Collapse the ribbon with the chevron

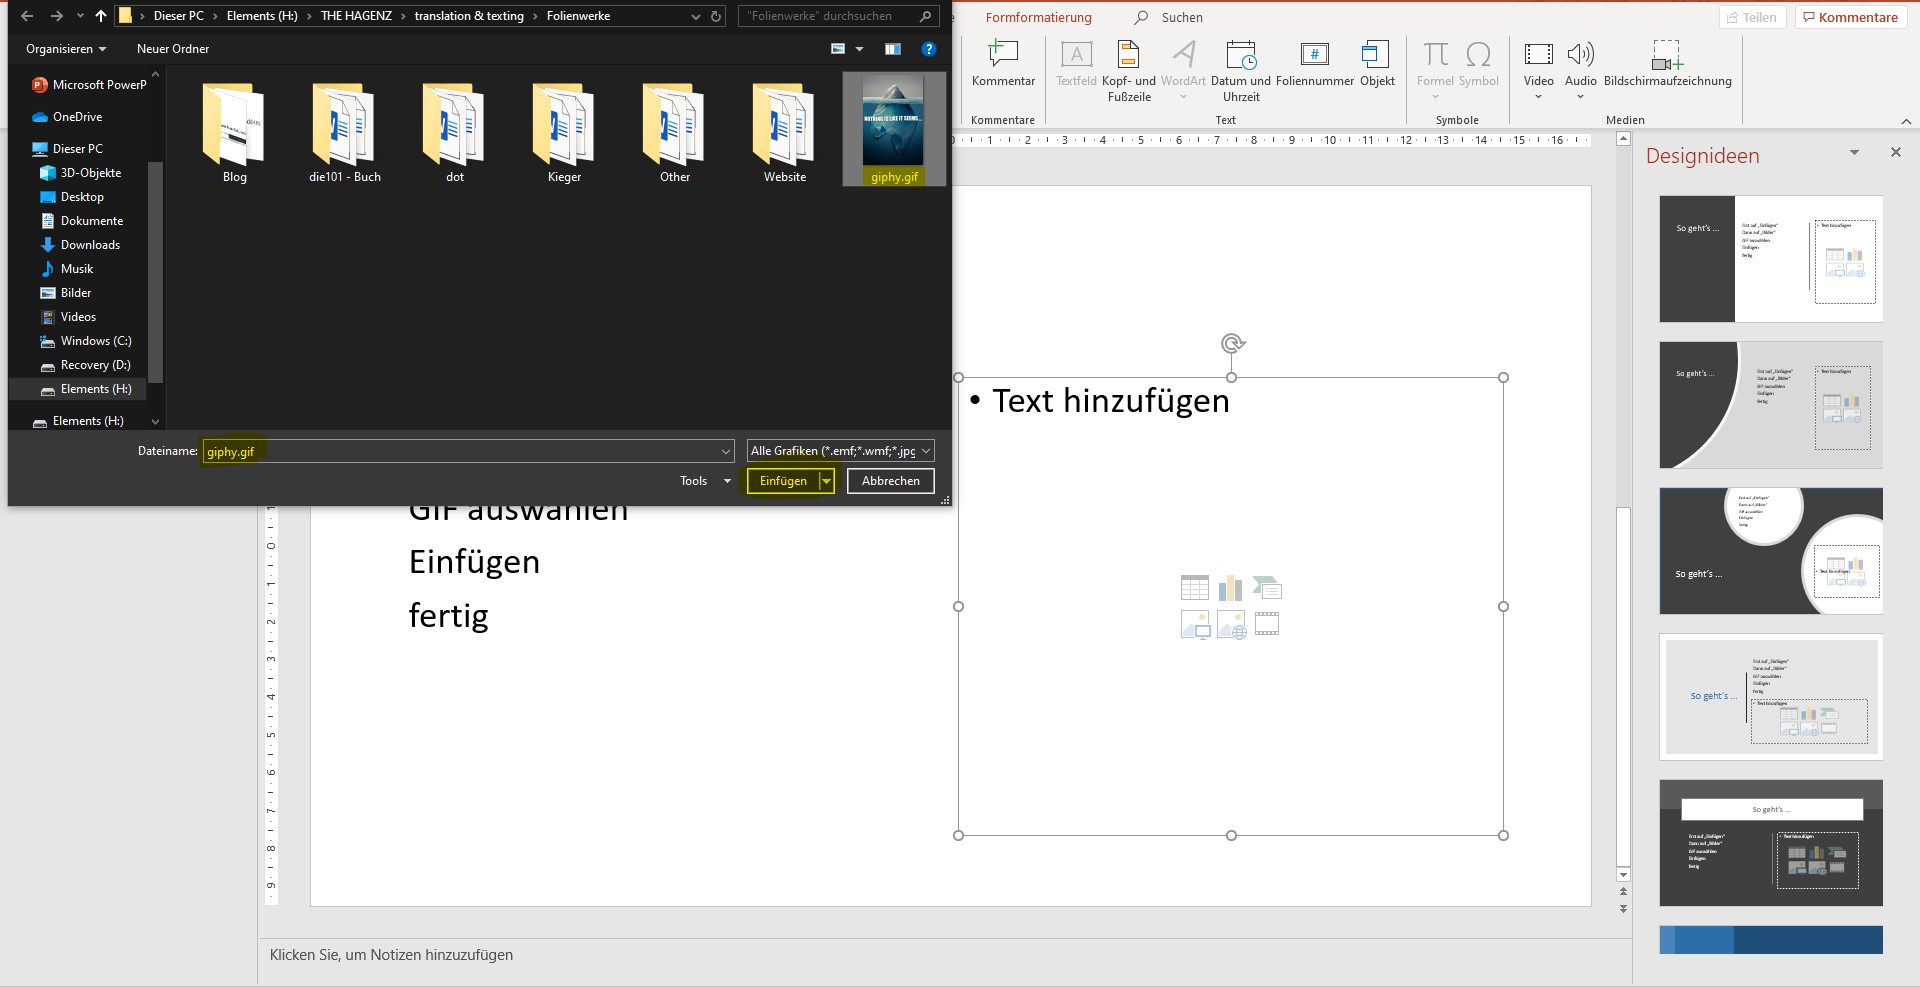click(x=1905, y=121)
